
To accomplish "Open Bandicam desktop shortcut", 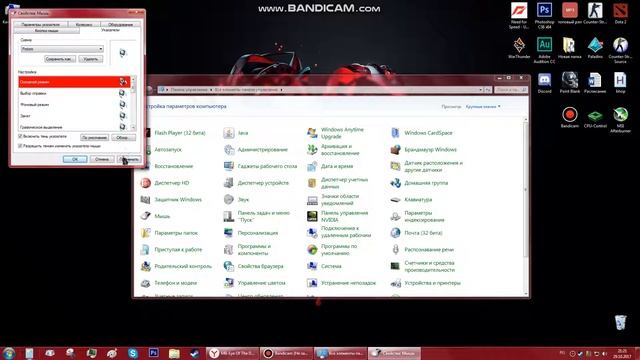I will click(x=570, y=118).
